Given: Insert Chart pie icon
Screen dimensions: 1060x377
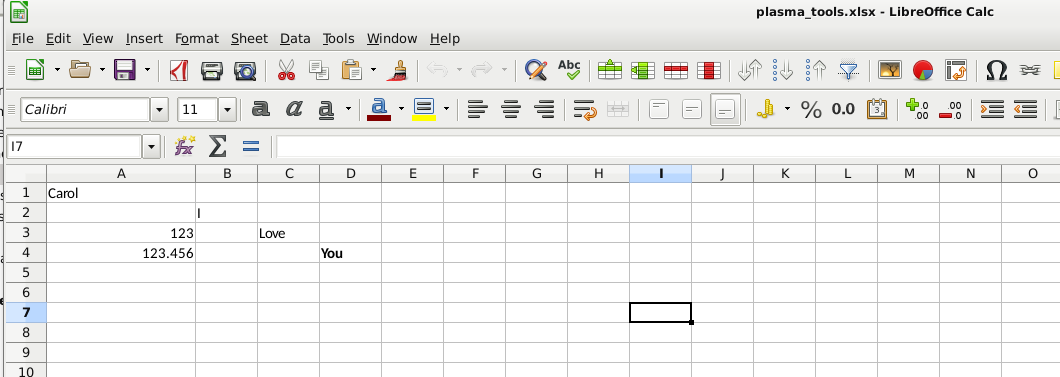Looking at the screenshot, I should (x=923, y=70).
